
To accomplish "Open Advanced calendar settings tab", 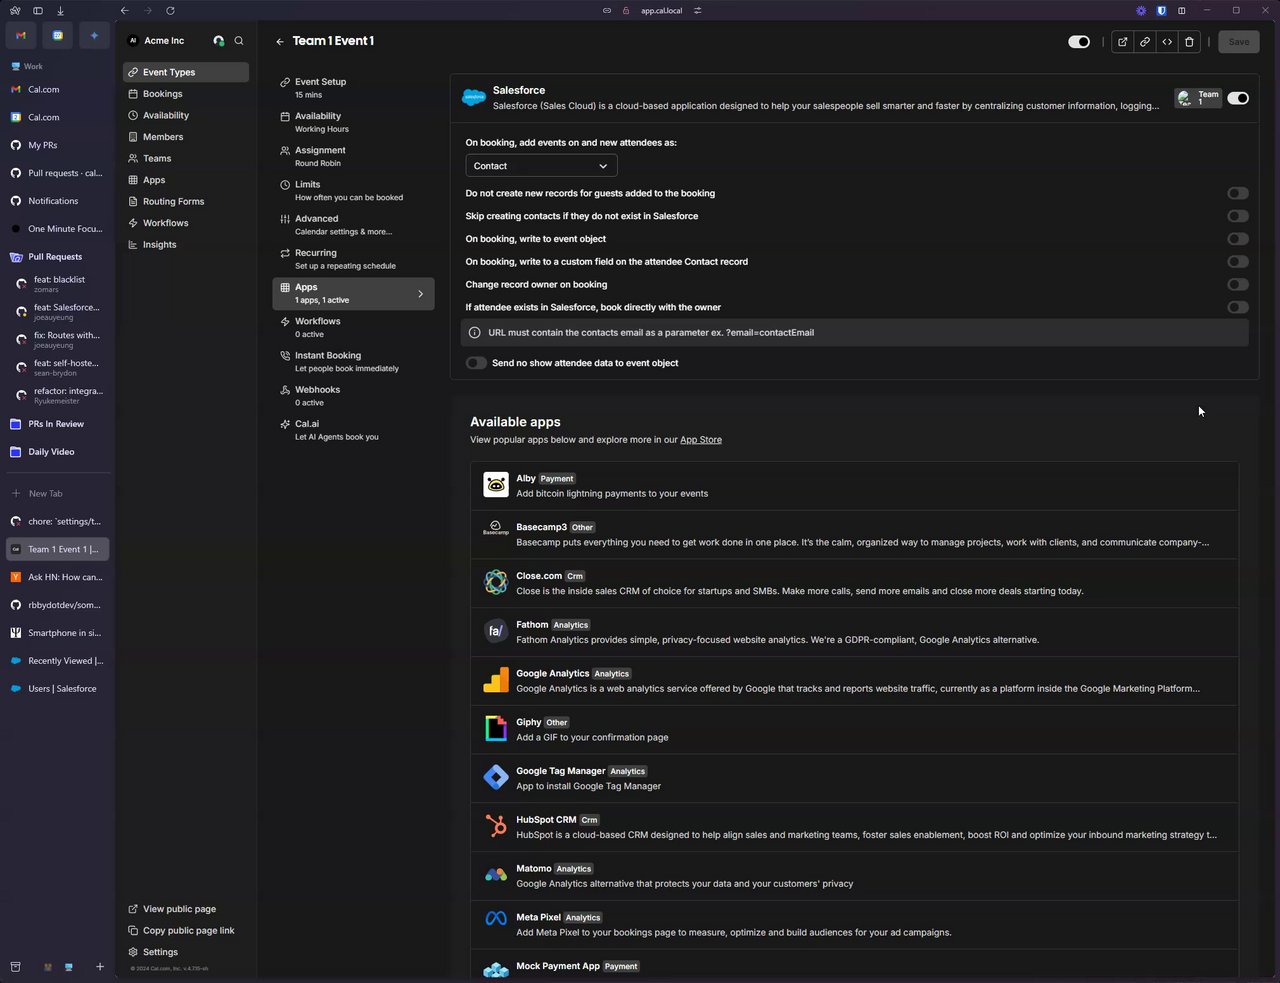I will pyautogui.click(x=353, y=225).
